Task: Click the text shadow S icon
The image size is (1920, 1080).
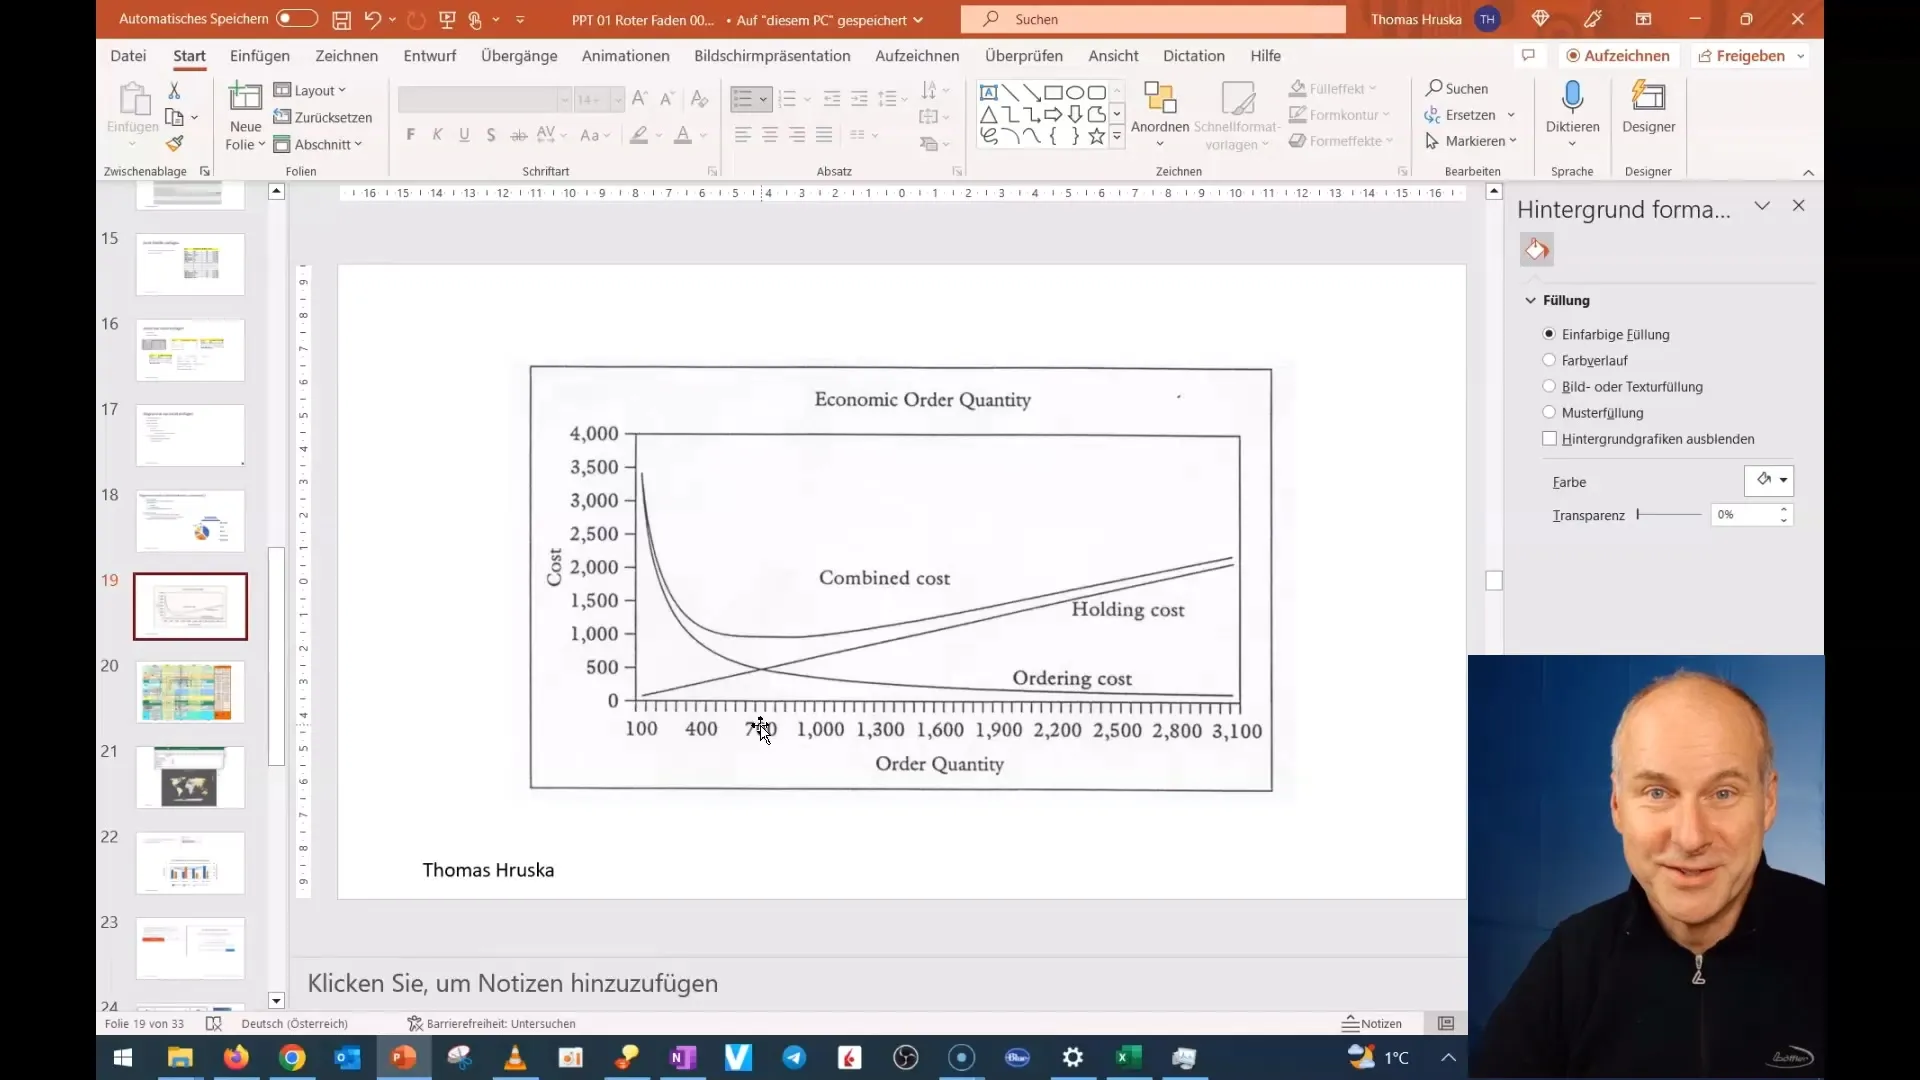Action: [491, 135]
